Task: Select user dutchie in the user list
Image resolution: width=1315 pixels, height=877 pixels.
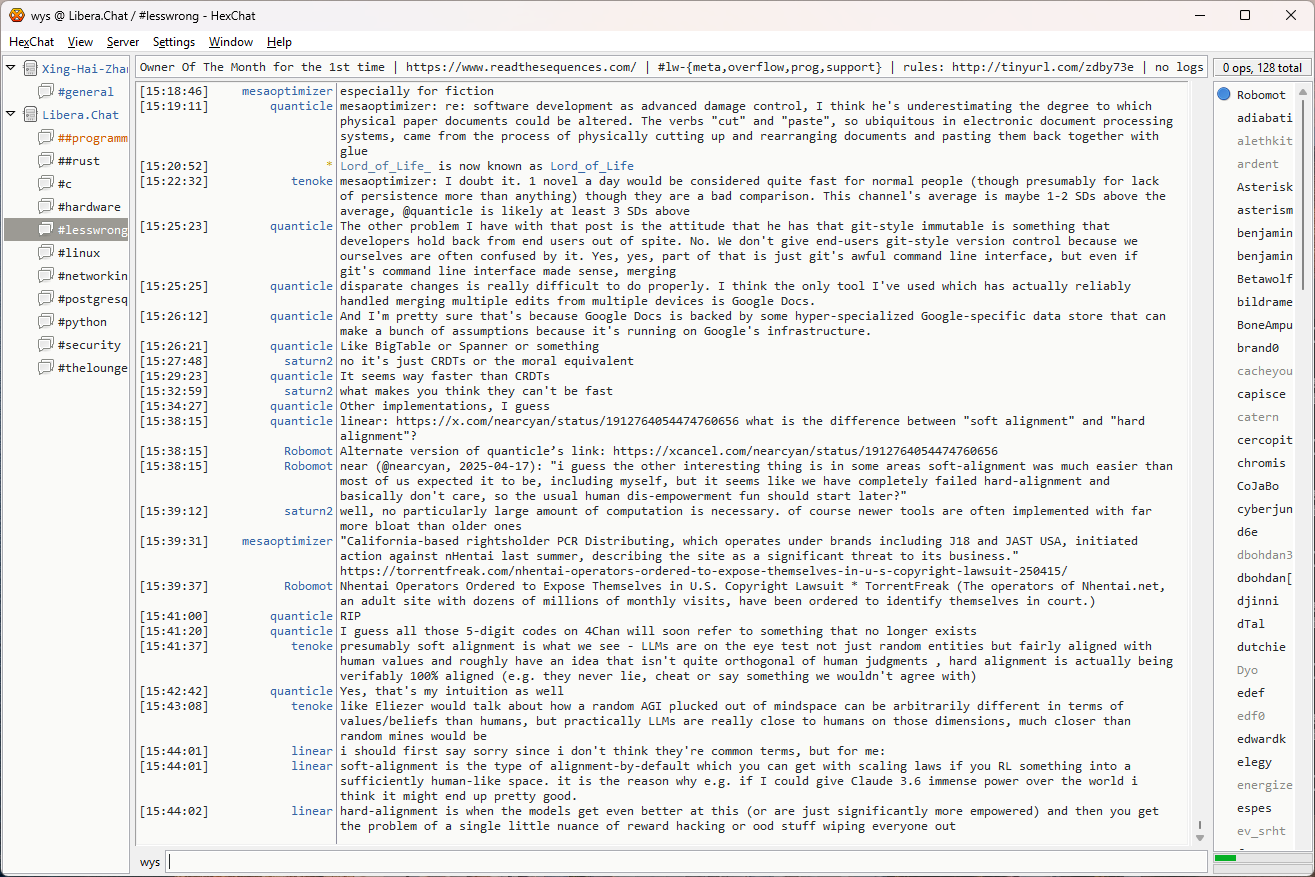Action: 1260,647
